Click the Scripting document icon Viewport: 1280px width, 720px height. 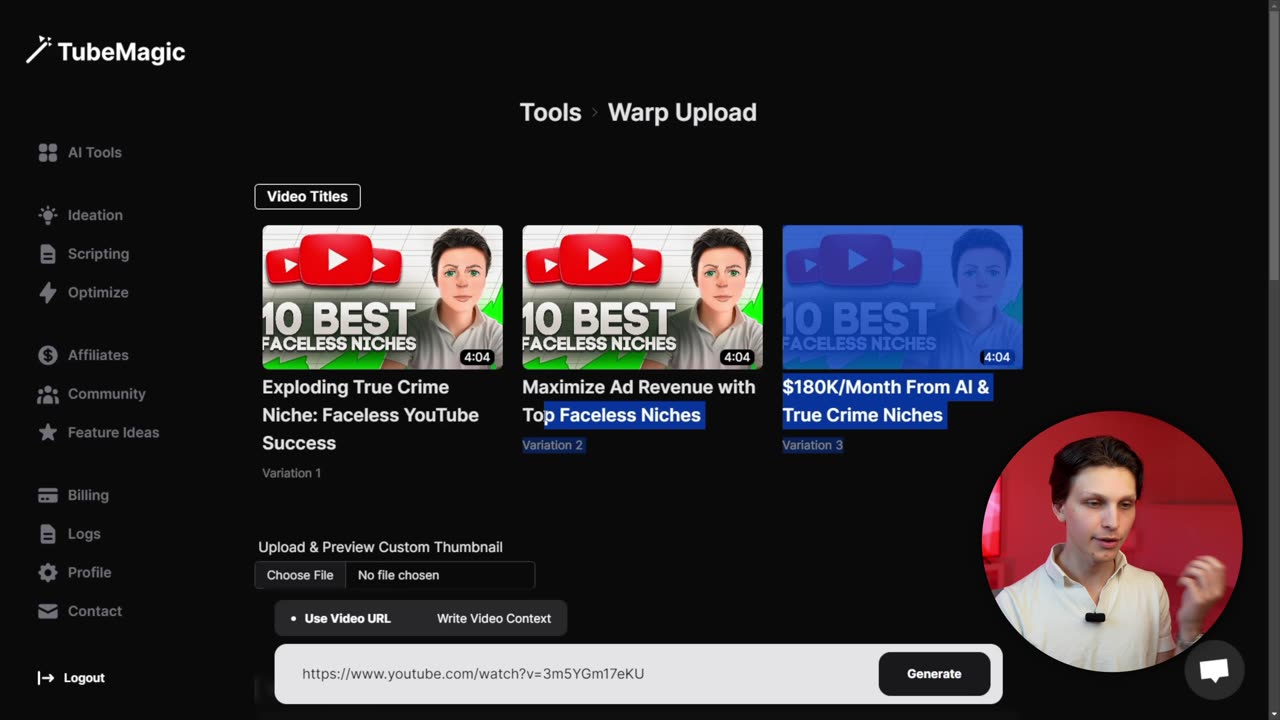[x=48, y=254]
